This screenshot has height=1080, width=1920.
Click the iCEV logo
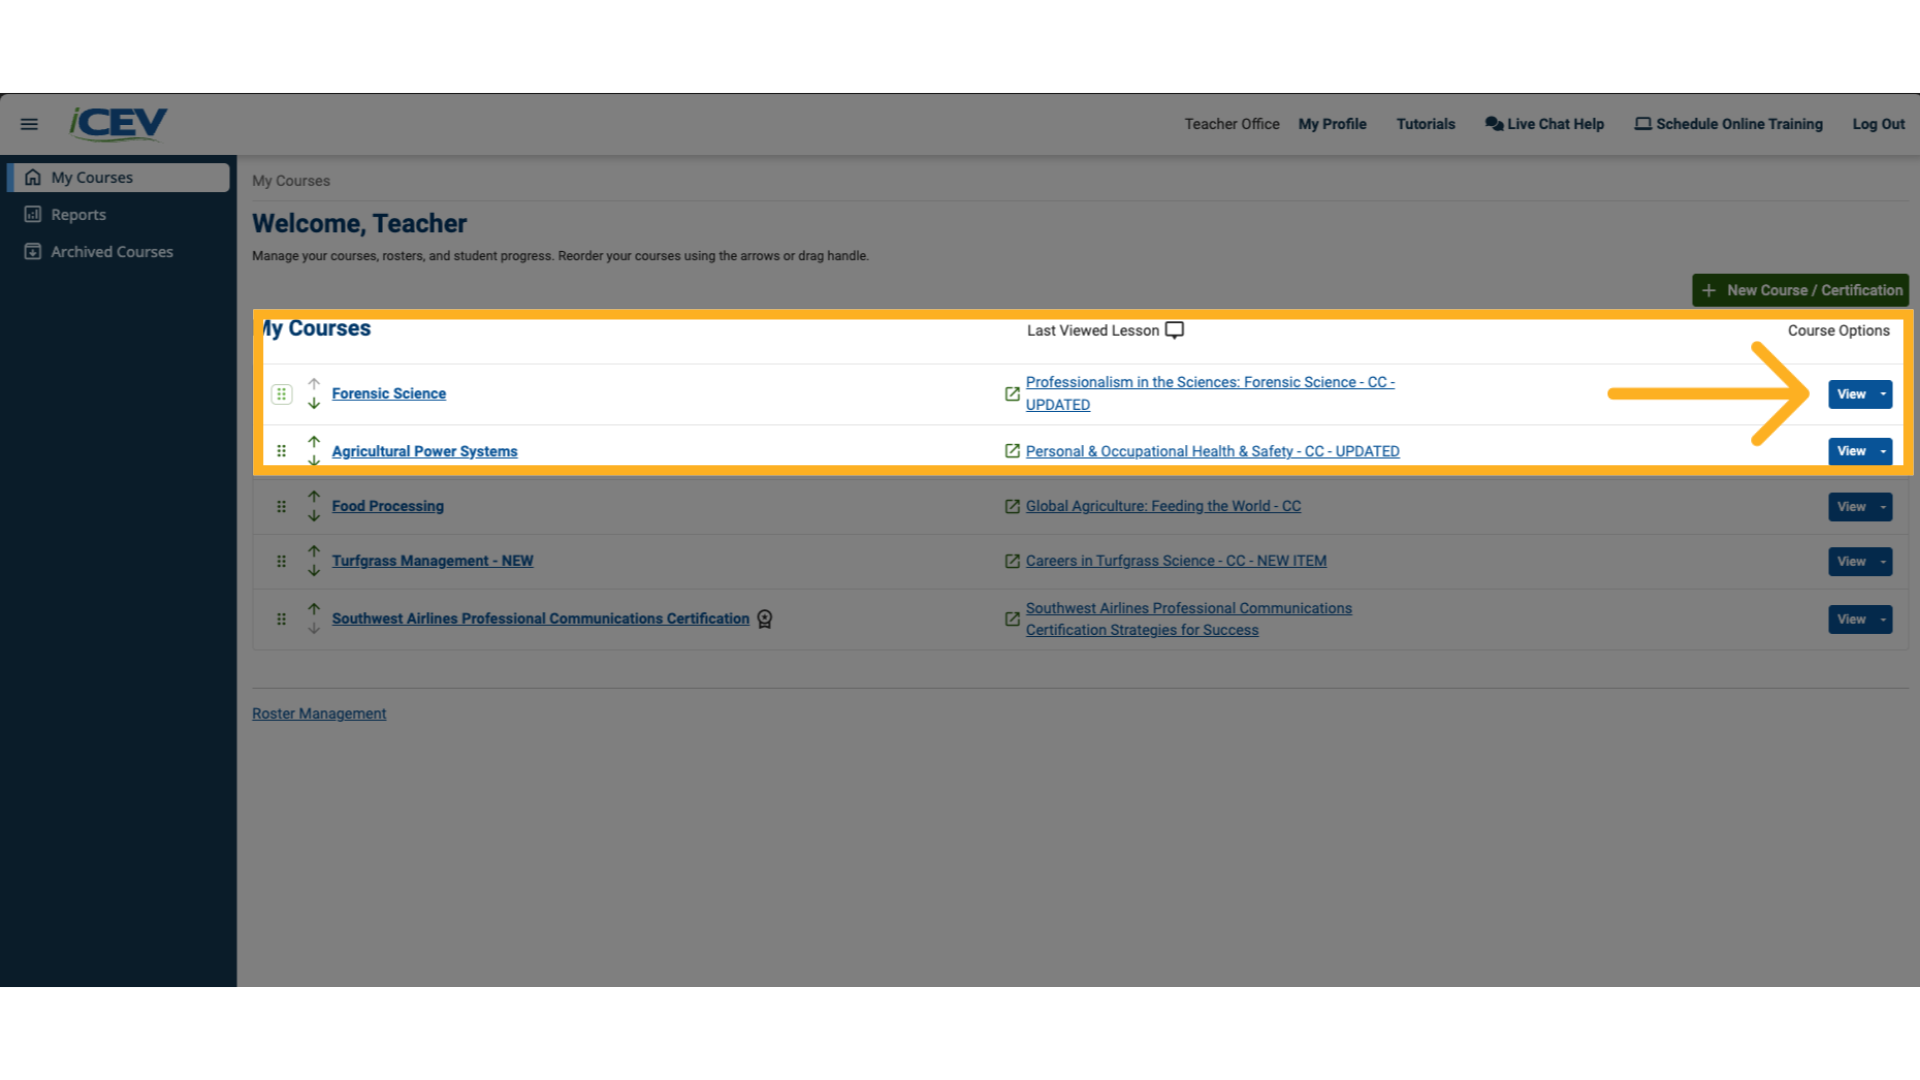118,123
